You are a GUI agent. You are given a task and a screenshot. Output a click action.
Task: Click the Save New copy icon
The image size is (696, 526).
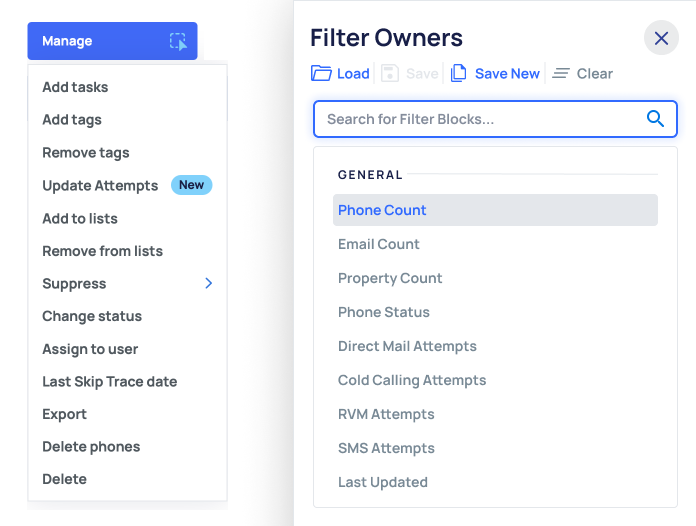[x=459, y=73]
